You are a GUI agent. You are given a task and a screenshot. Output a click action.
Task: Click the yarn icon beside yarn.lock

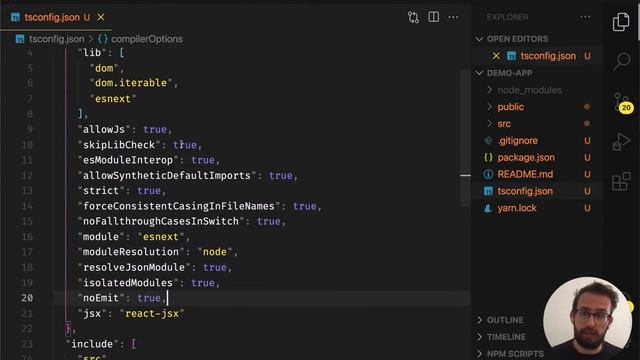488,208
